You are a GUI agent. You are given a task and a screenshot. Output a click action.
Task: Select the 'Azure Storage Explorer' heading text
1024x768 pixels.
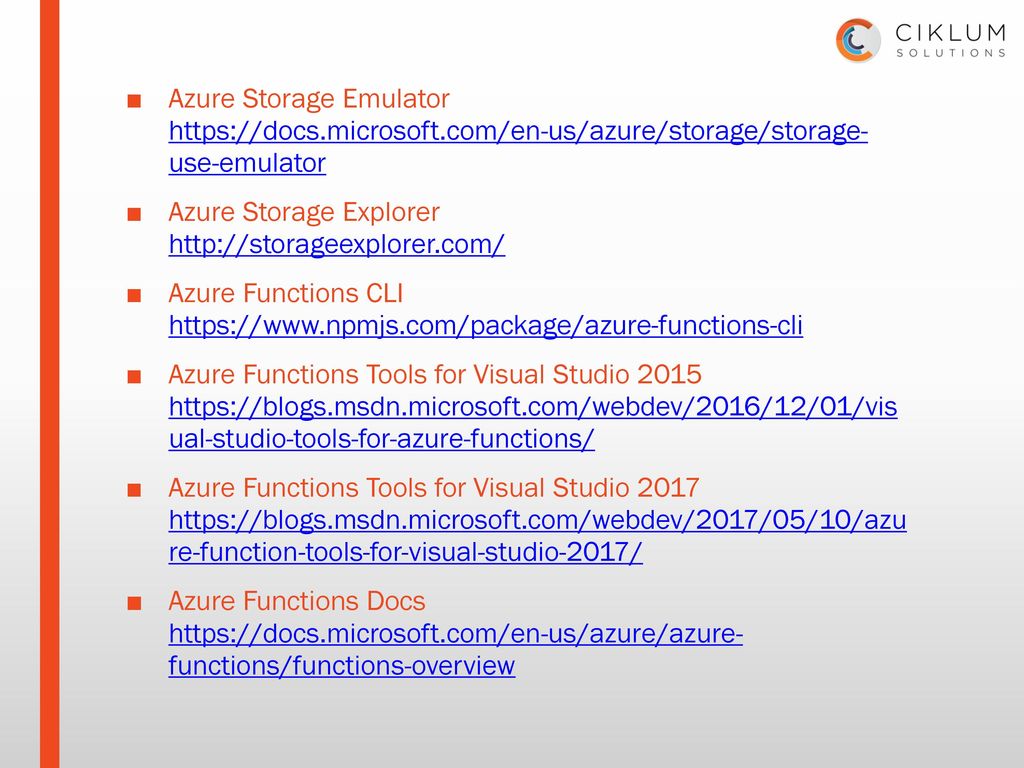point(304,212)
